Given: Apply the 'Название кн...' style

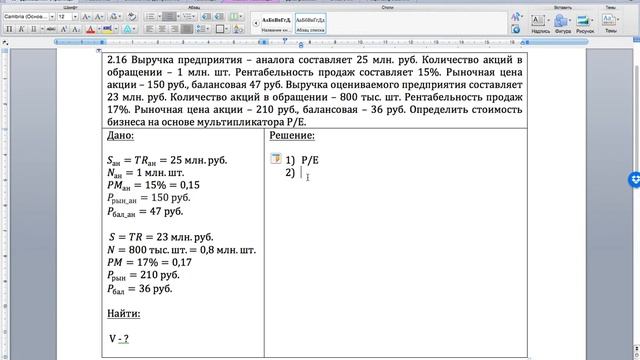Looking at the screenshot, I should [276, 24].
